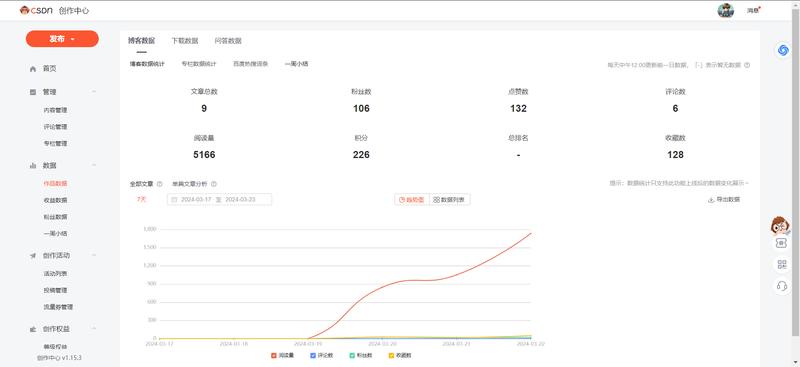
Task: Select the 博客数据统计 sub-tab
Action: pyautogui.click(x=147, y=64)
